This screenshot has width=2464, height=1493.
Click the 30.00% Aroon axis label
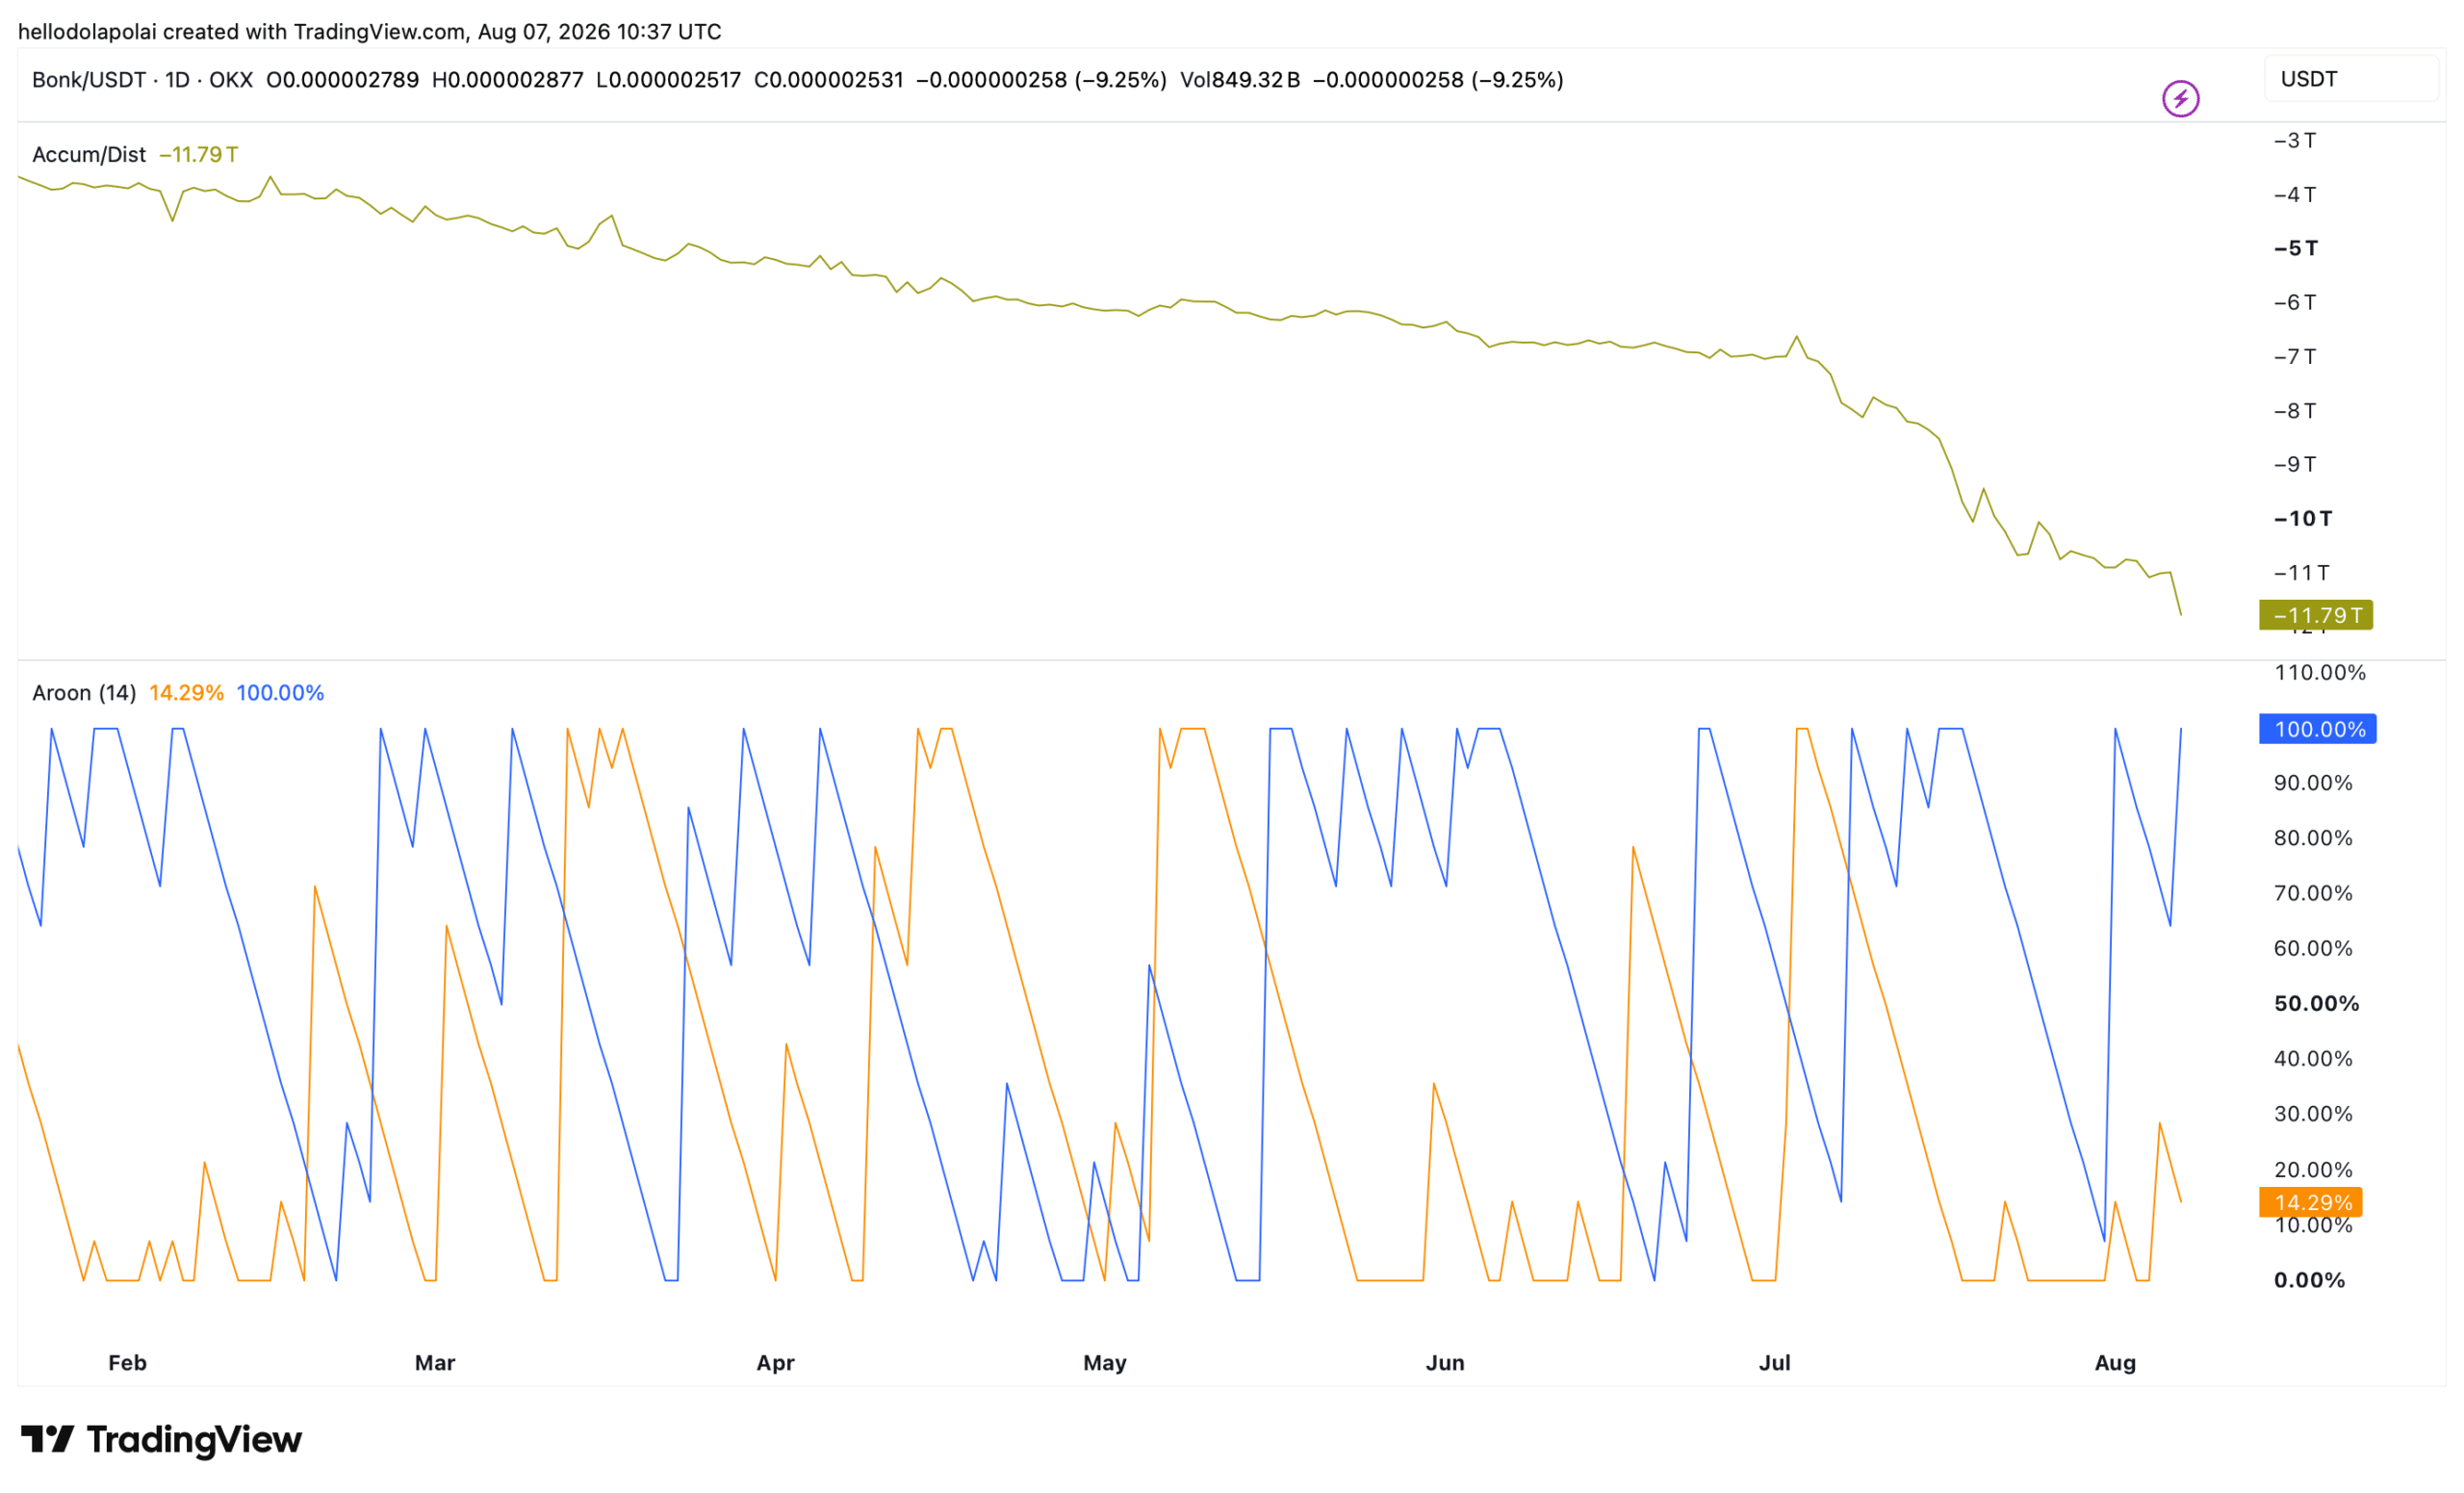(x=2312, y=1113)
